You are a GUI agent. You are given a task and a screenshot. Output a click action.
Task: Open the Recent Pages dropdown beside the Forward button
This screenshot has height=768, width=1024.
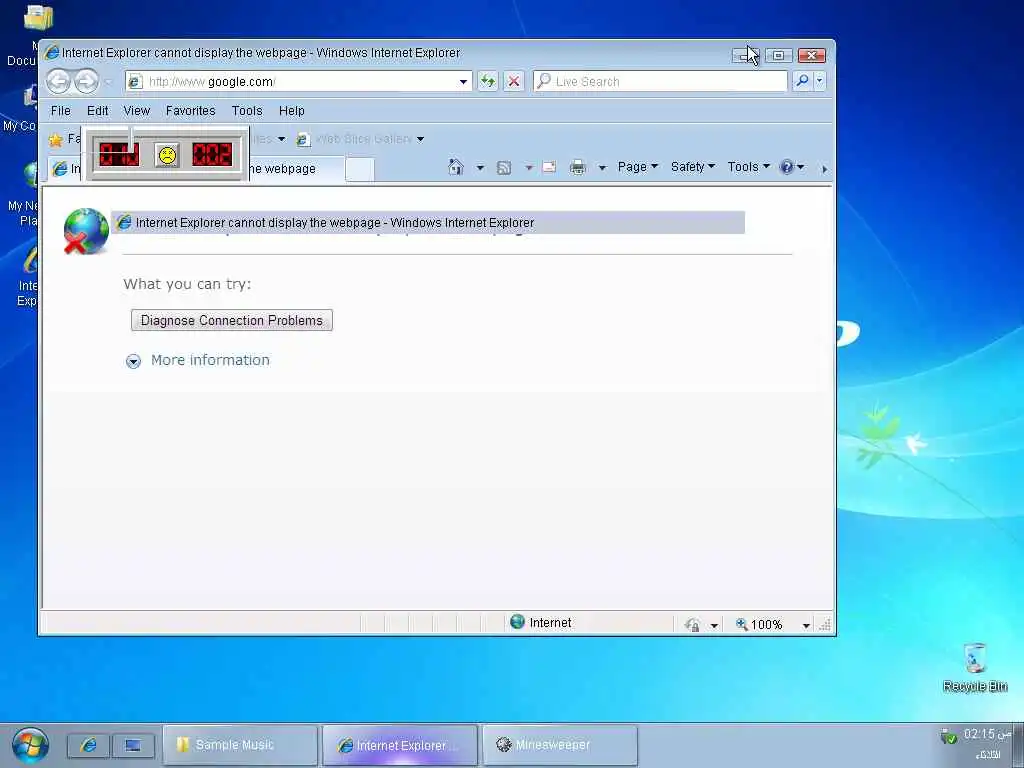(109, 82)
